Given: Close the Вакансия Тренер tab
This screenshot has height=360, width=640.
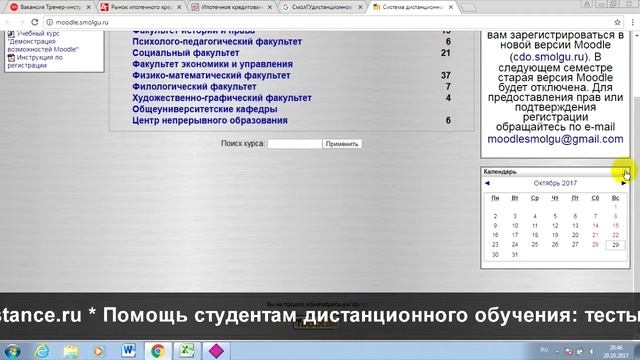Looking at the screenshot, I should pyautogui.click(x=89, y=7).
